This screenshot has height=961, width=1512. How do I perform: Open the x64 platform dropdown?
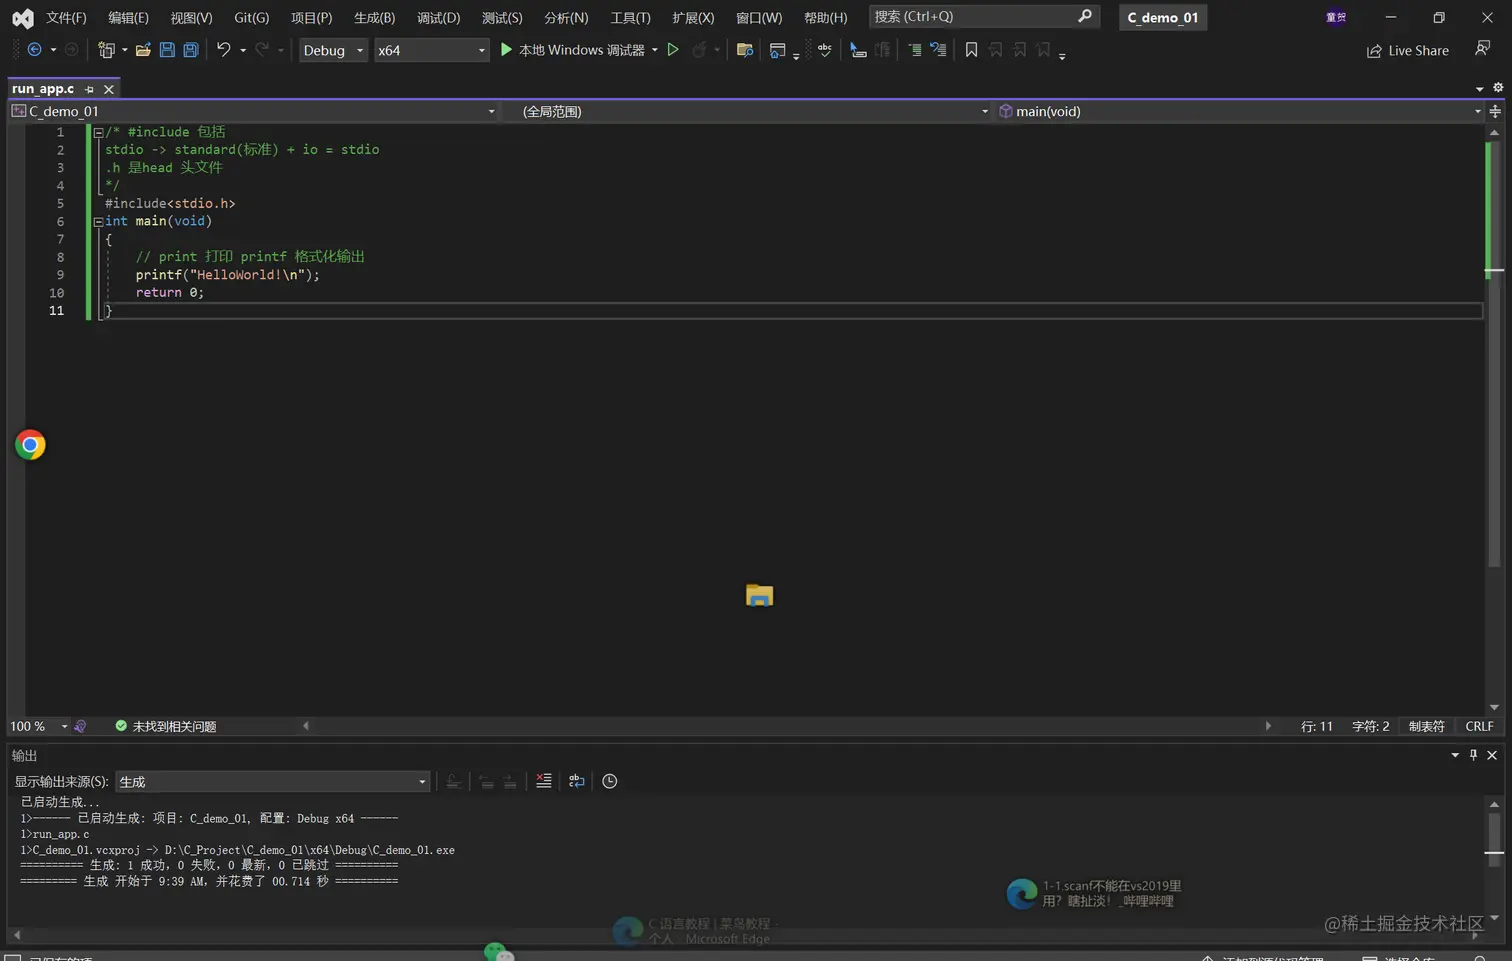click(432, 50)
